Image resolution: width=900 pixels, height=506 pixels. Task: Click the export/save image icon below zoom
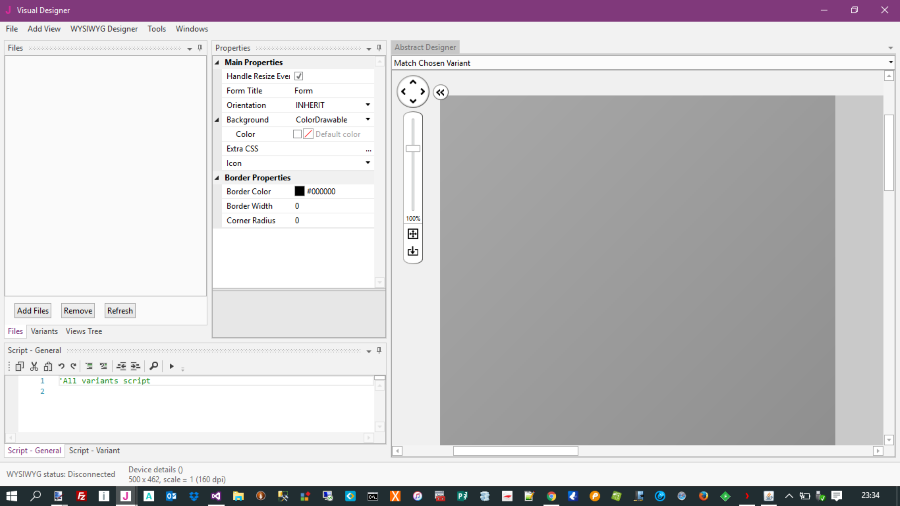[413, 251]
